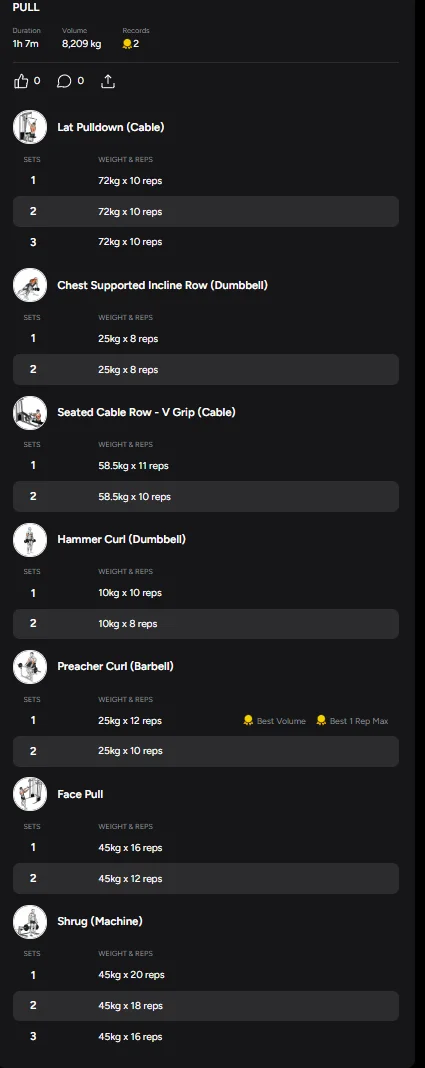Screen dimensions: 425x1068
Task: Select Shrug set 45kg x 18 reps
Action: (206, 1006)
